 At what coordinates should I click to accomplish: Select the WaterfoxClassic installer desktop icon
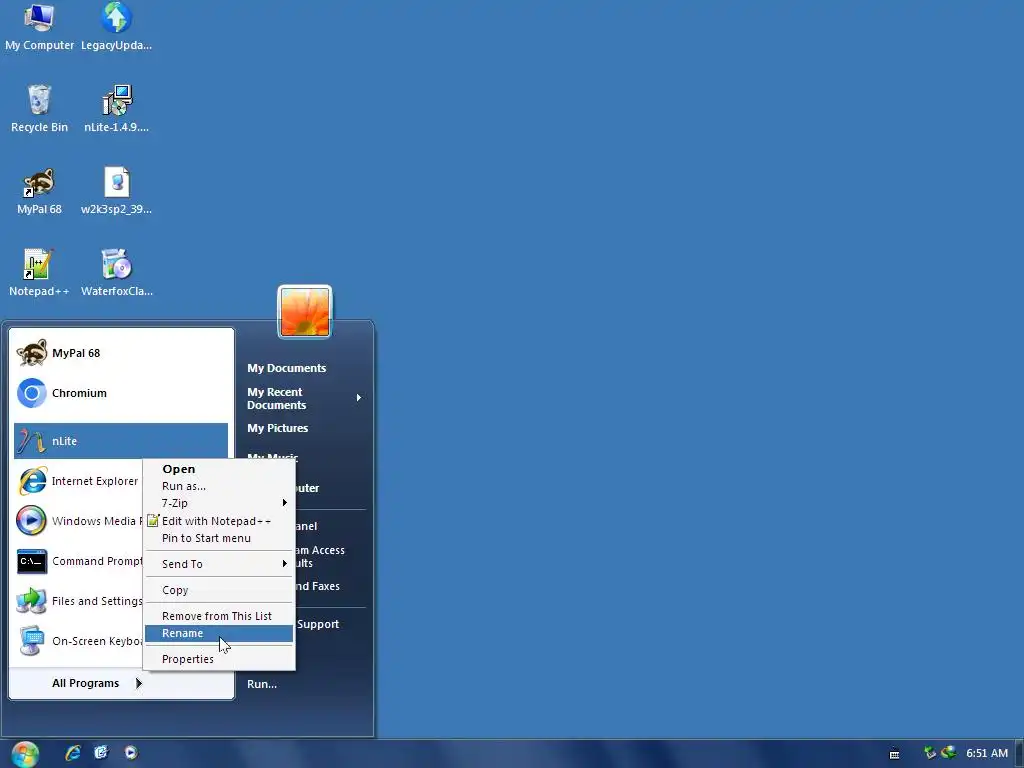[x=116, y=273]
